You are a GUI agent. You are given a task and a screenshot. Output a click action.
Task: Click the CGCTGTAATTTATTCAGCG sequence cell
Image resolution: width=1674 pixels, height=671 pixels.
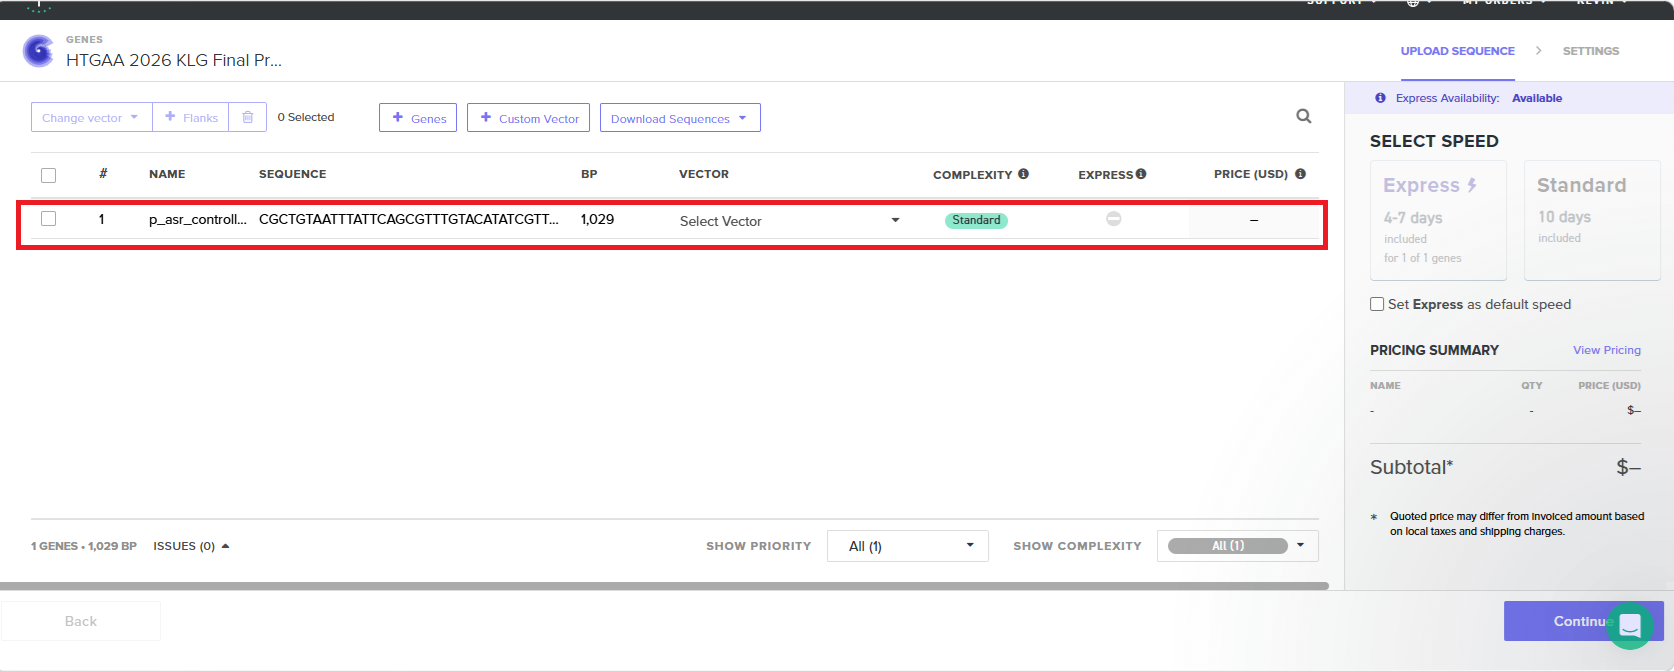tap(408, 219)
